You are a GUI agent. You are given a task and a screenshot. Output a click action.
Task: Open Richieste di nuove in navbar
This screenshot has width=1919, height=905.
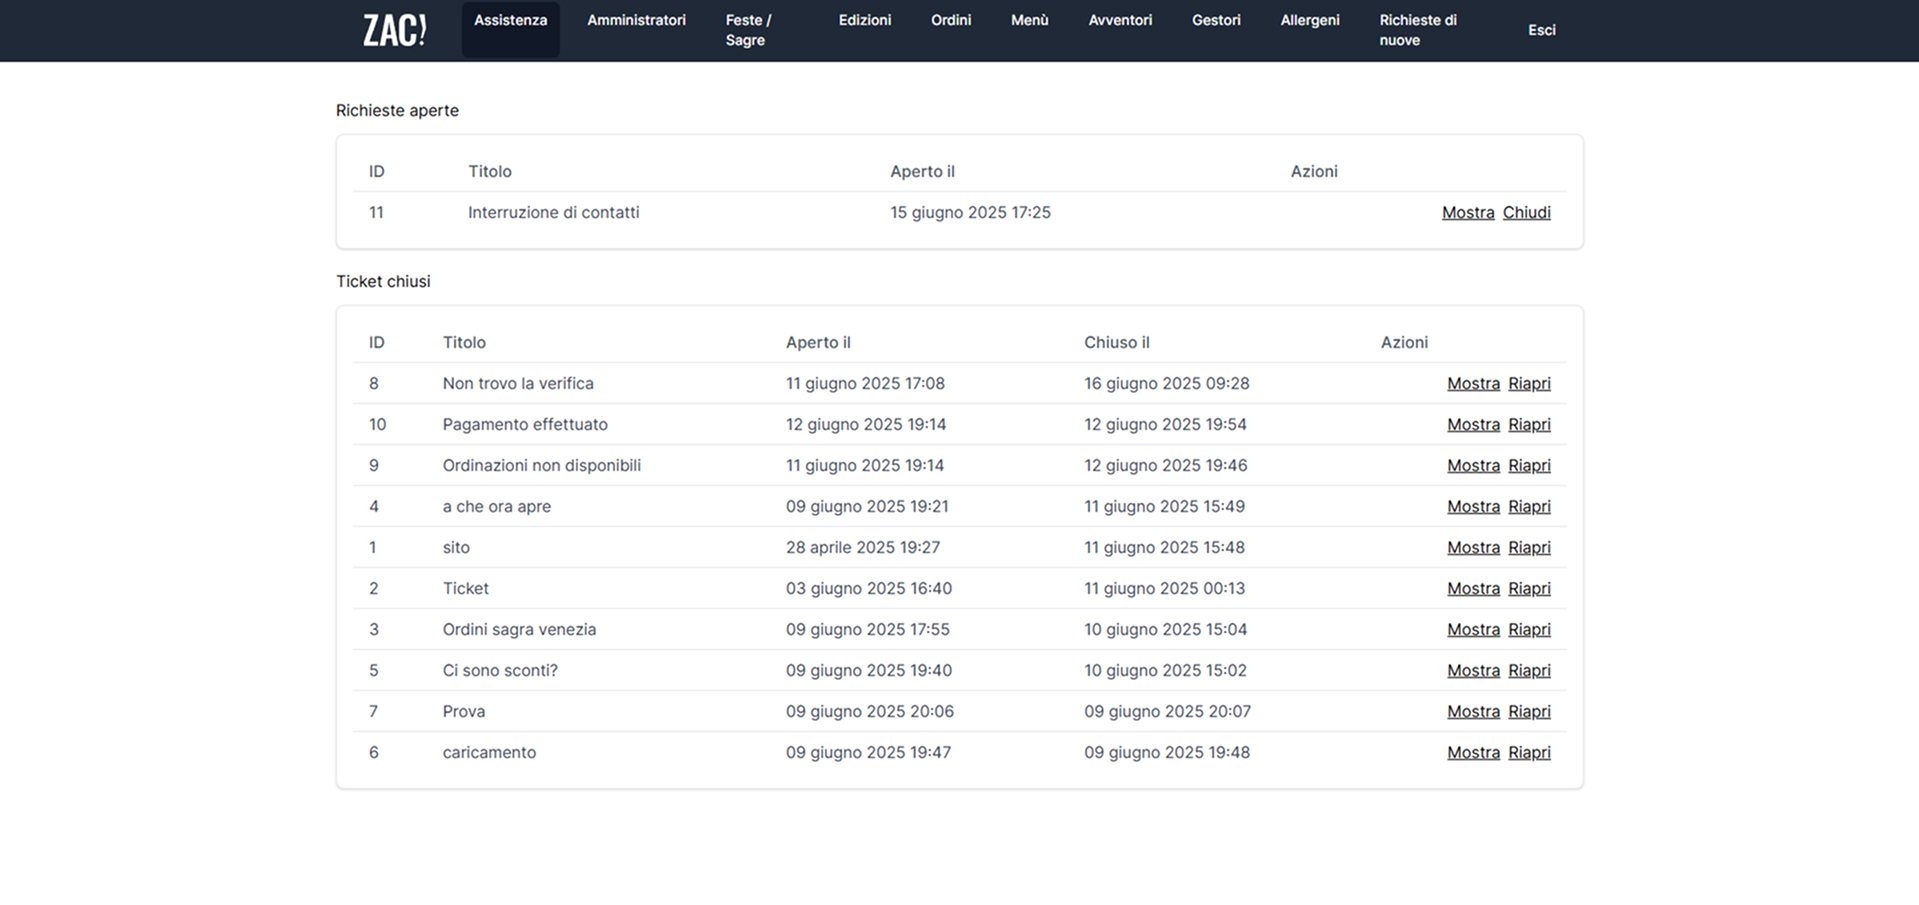(x=1418, y=30)
